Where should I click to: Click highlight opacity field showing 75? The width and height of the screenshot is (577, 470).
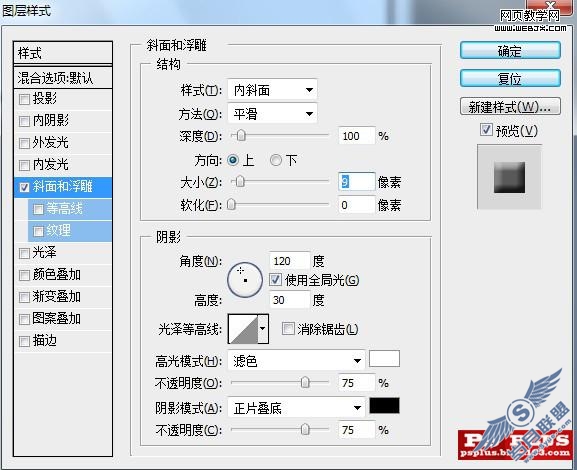pyautogui.click(x=357, y=383)
